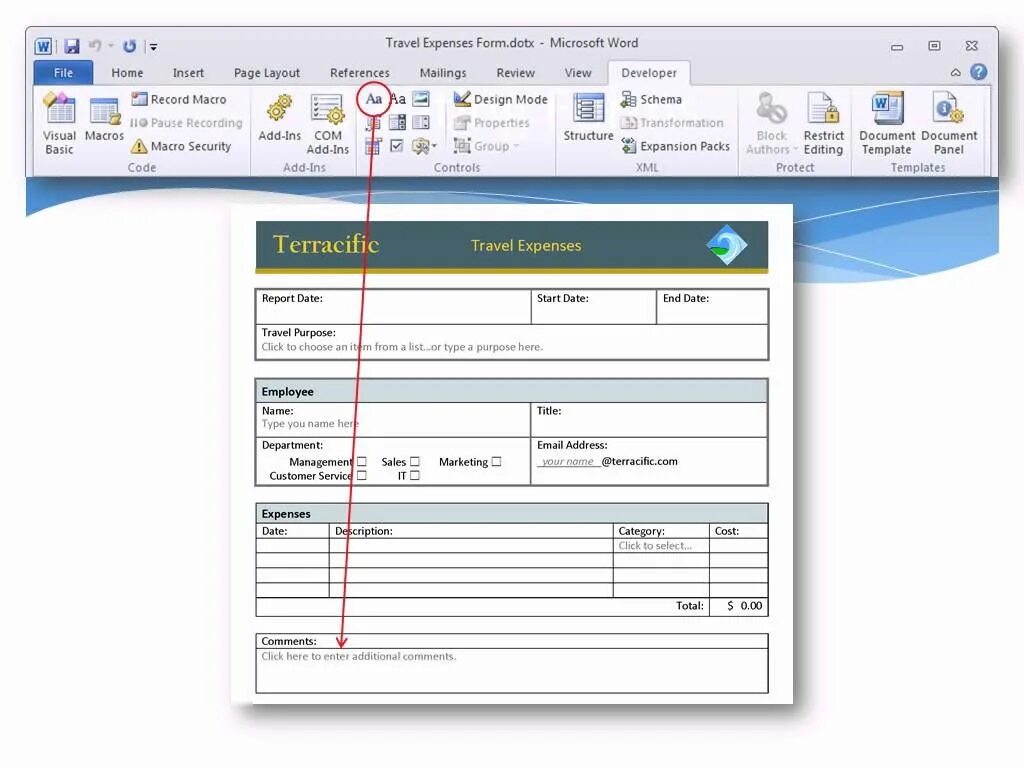Viewport: 1024px width, 768px height.
Task: Insert a Rich Text content control
Action: pyautogui.click(x=374, y=99)
